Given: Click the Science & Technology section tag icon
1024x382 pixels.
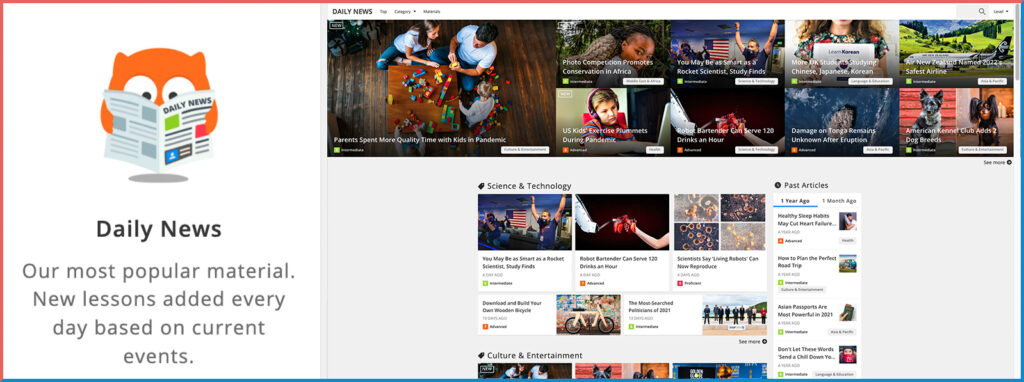Looking at the screenshot, I should tap(481, 186).
